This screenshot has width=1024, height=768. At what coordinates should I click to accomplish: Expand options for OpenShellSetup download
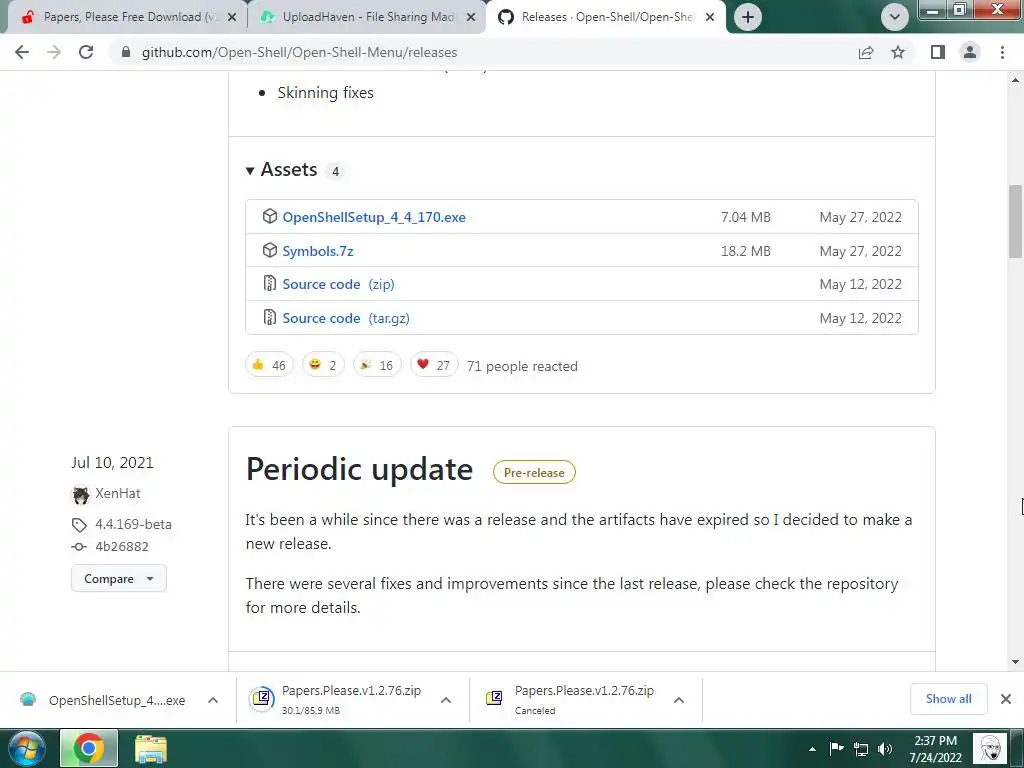tap(213, 700)
